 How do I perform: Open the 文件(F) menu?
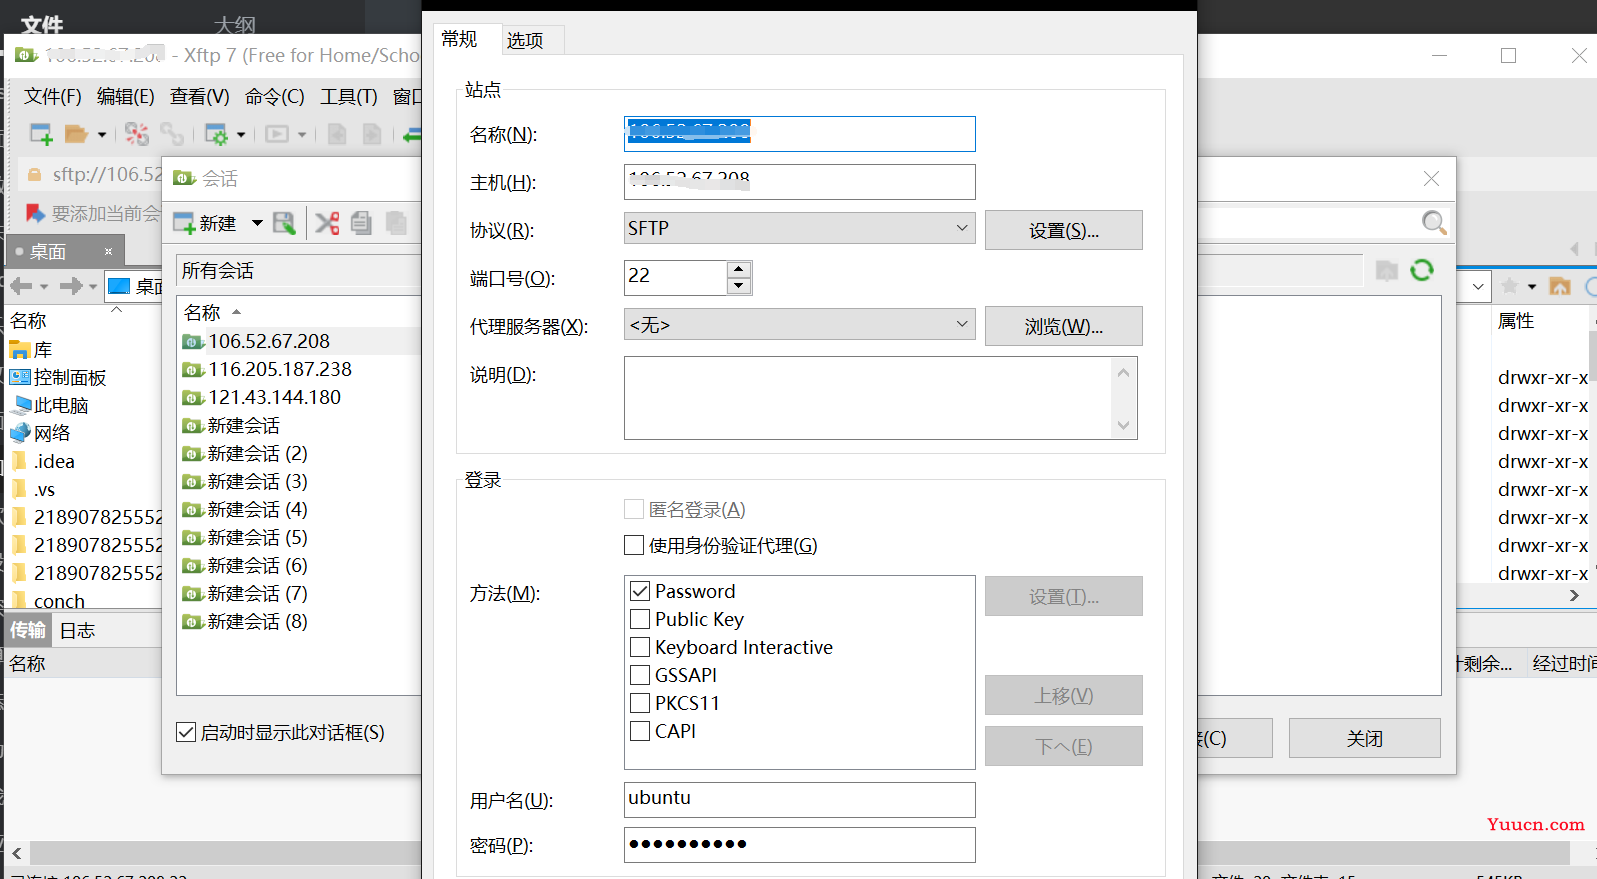tap(52, 96)
